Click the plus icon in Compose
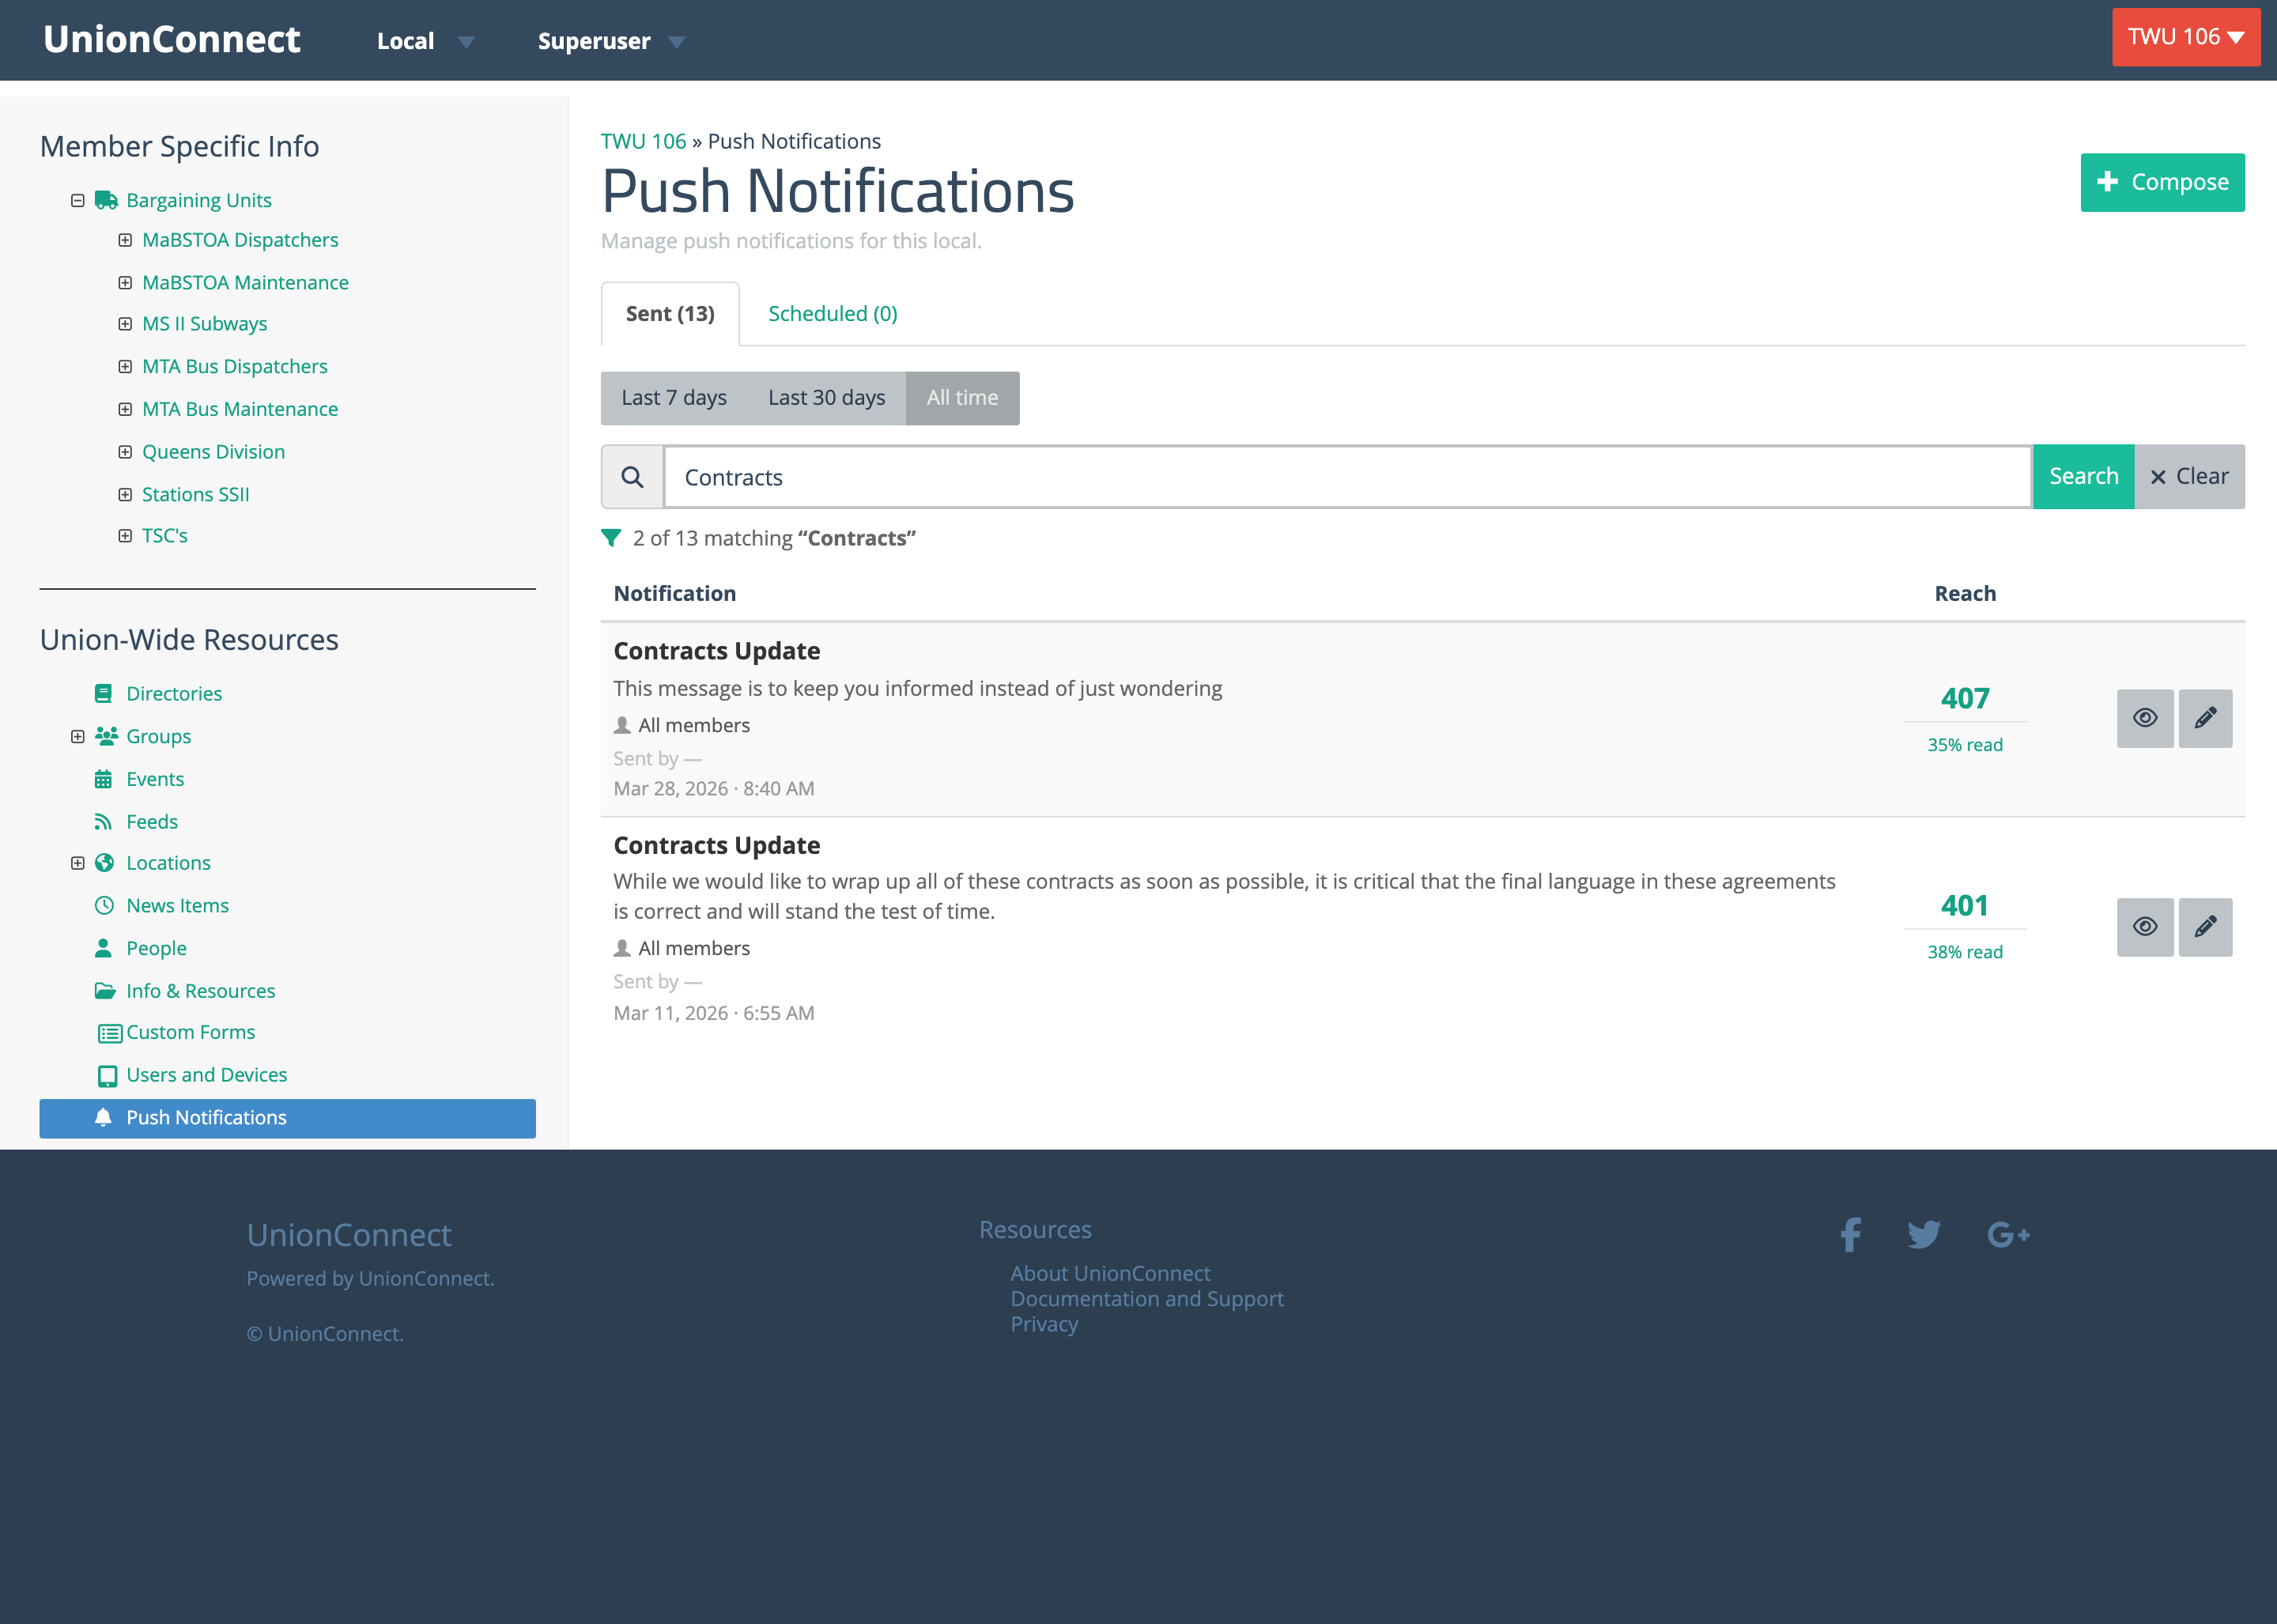Image resolution: width=2277 pixels, height=1624 pixels. [2107, 181]
